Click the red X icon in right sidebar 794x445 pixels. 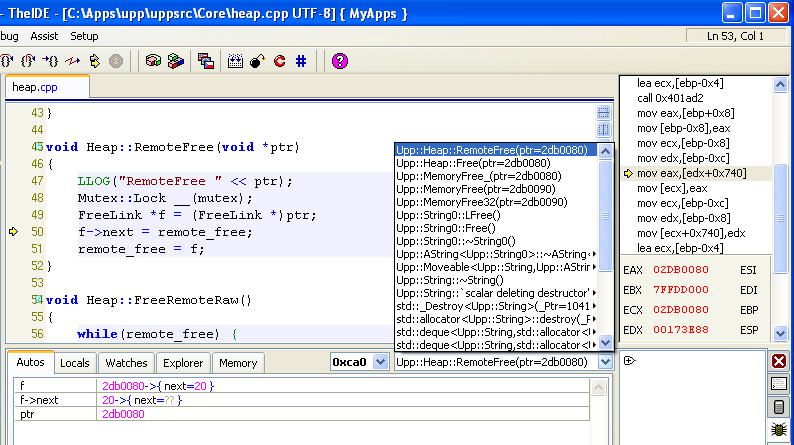[779, 361]
